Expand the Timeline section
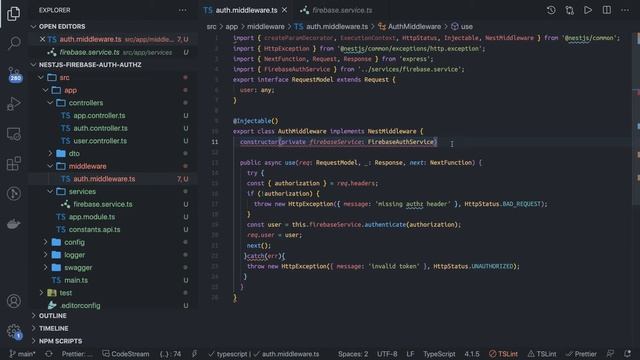The width and height of the screenshot is (640, 360). click(53, 329)
